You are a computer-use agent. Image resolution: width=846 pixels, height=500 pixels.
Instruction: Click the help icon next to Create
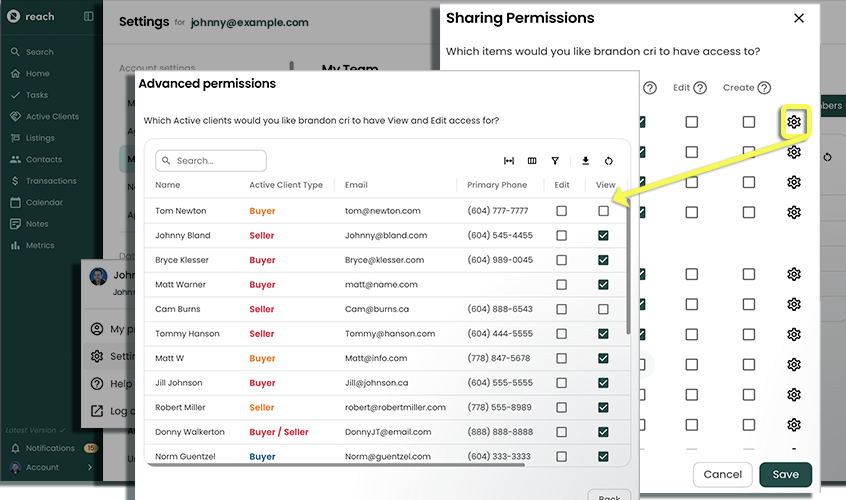764,88
